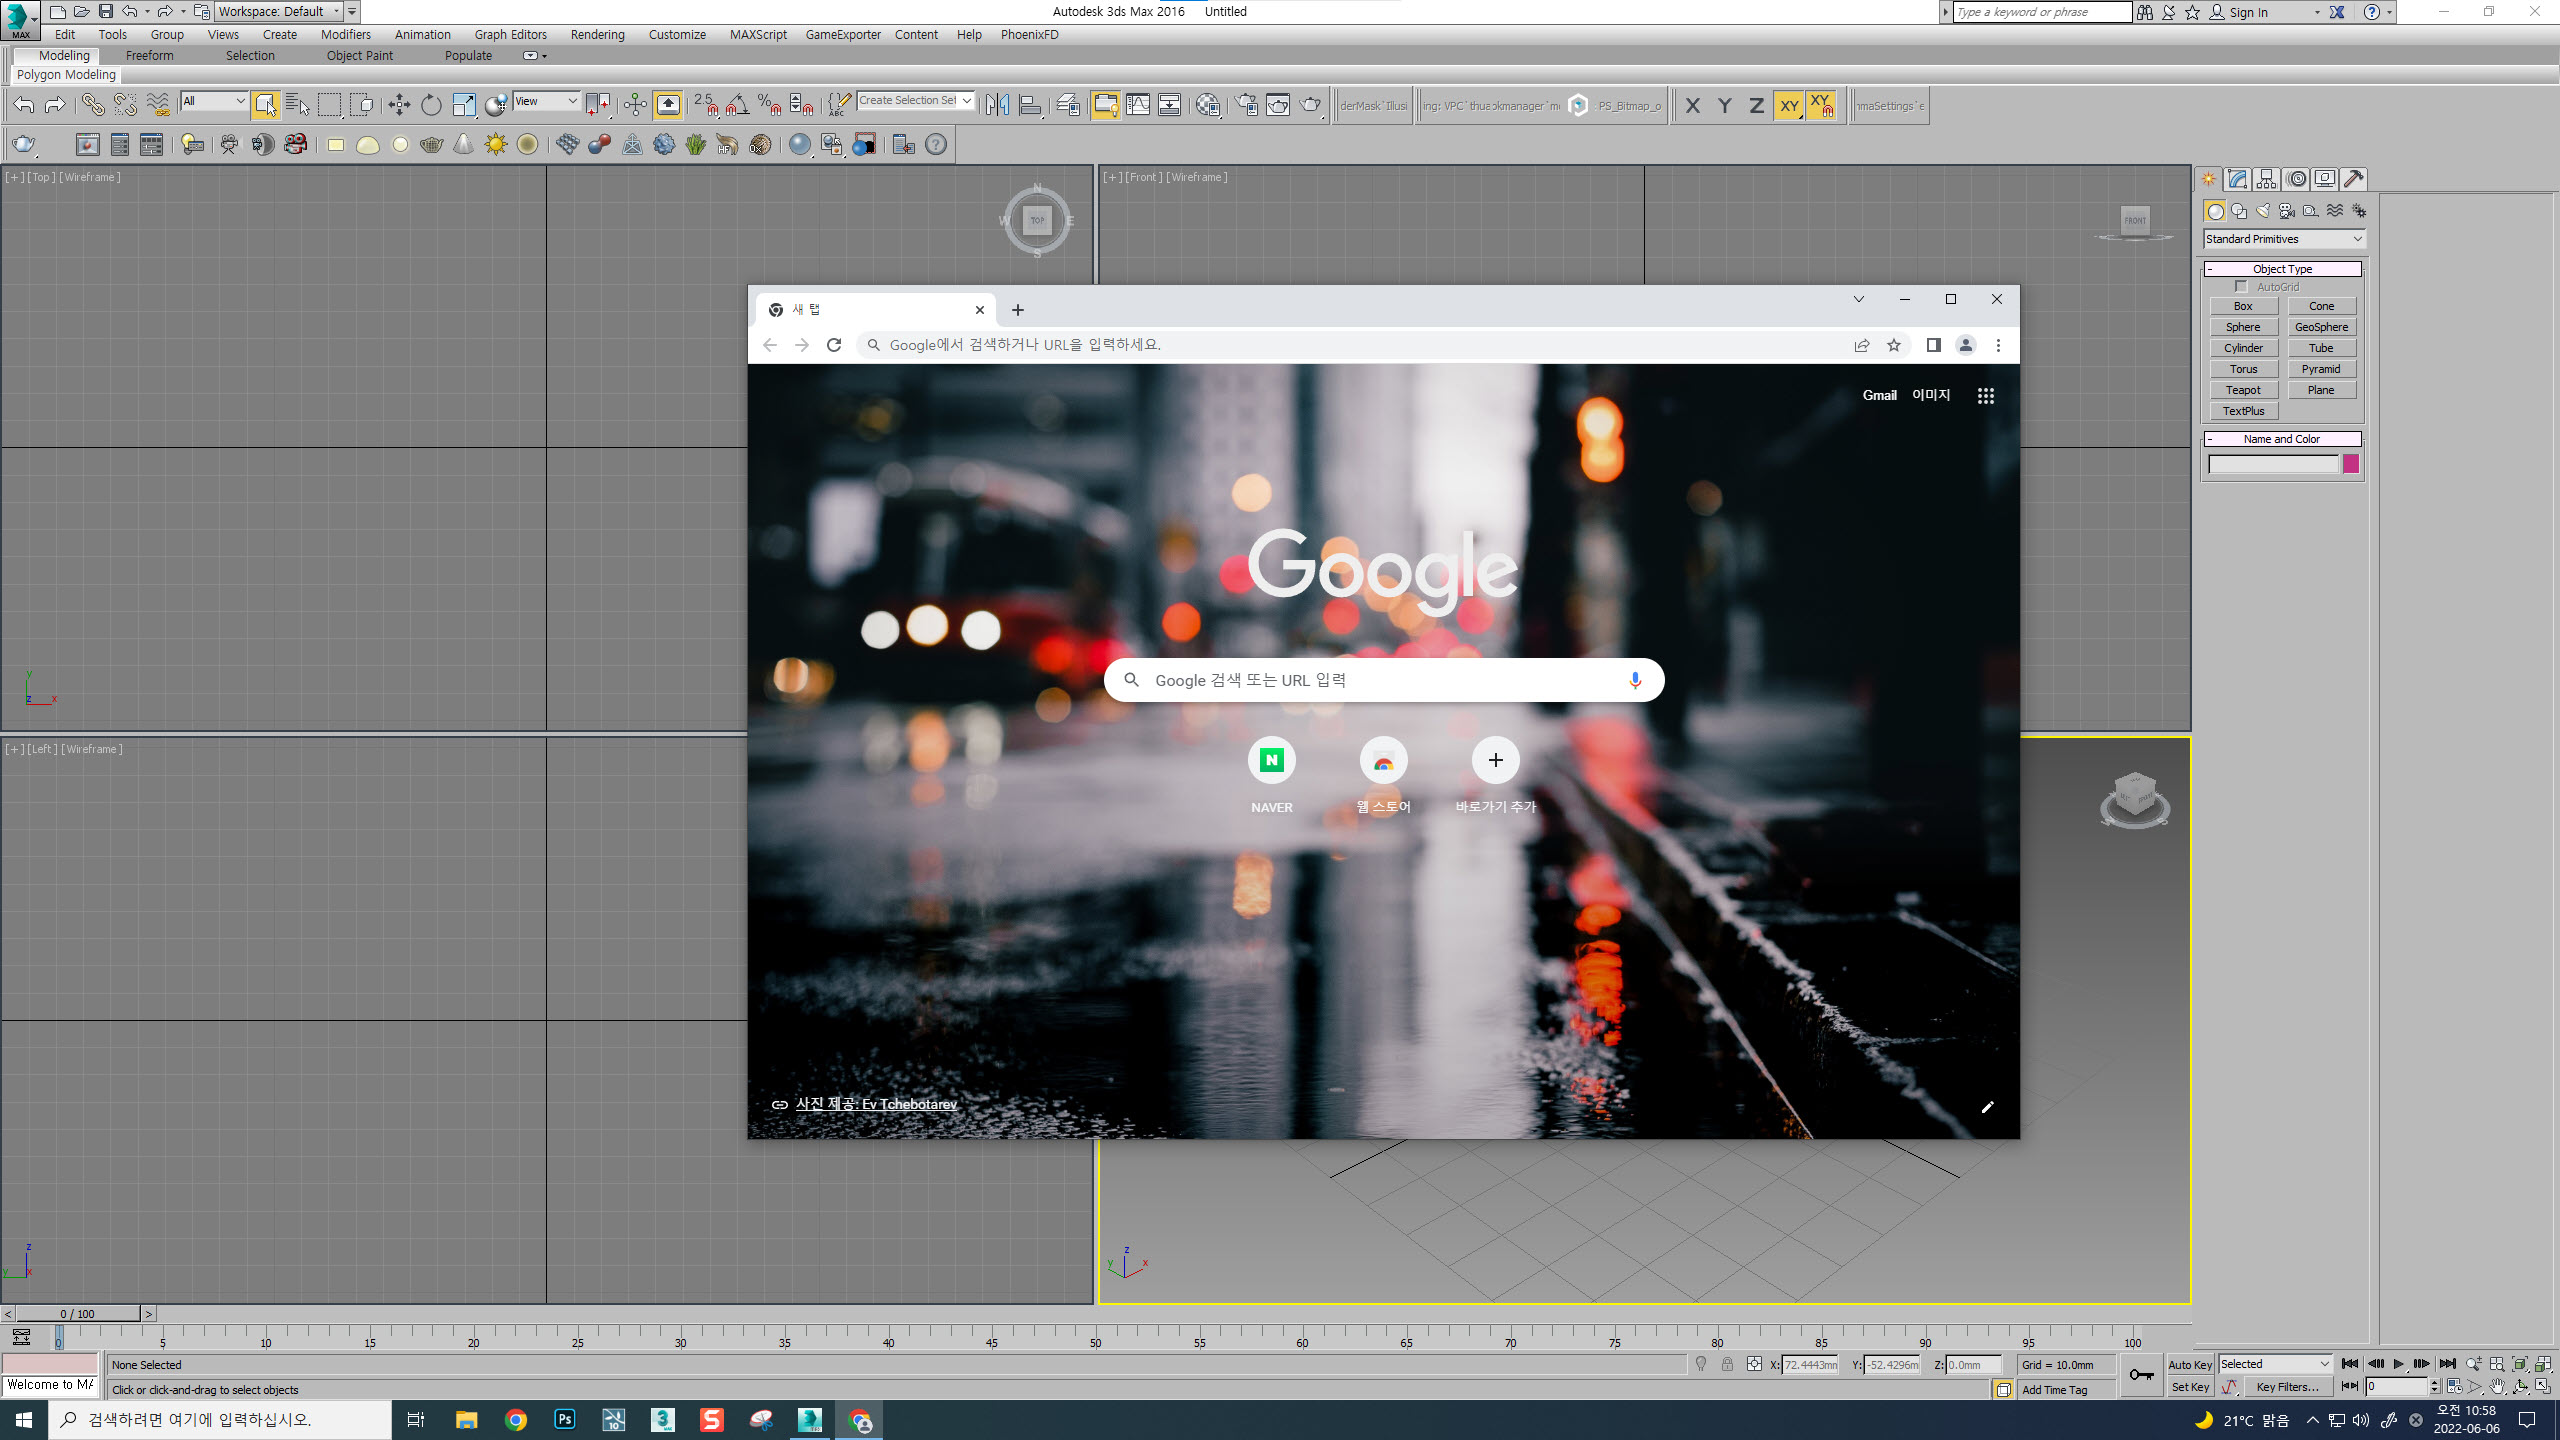The image size is (2560, 1440).
Task: Switch to the Freeform ribbon tab
Action: click(x=149, y=56)
